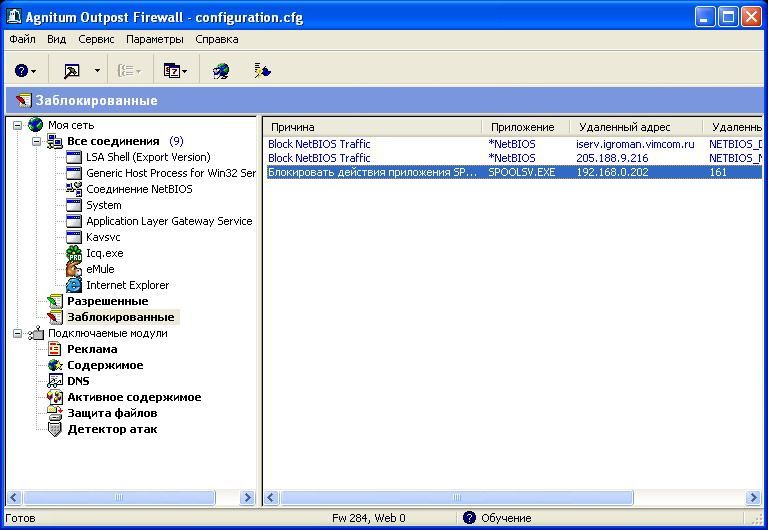Open the policy mode dropdown arrow
768x530 pixels.
coord(97,71)
